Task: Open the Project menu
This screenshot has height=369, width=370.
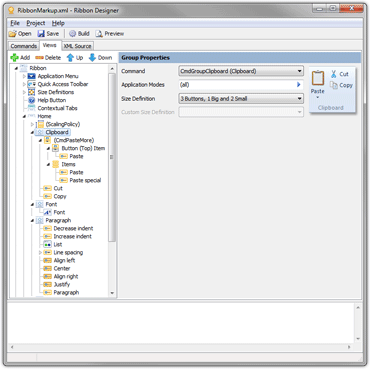Action: click(x=36, y=23)
